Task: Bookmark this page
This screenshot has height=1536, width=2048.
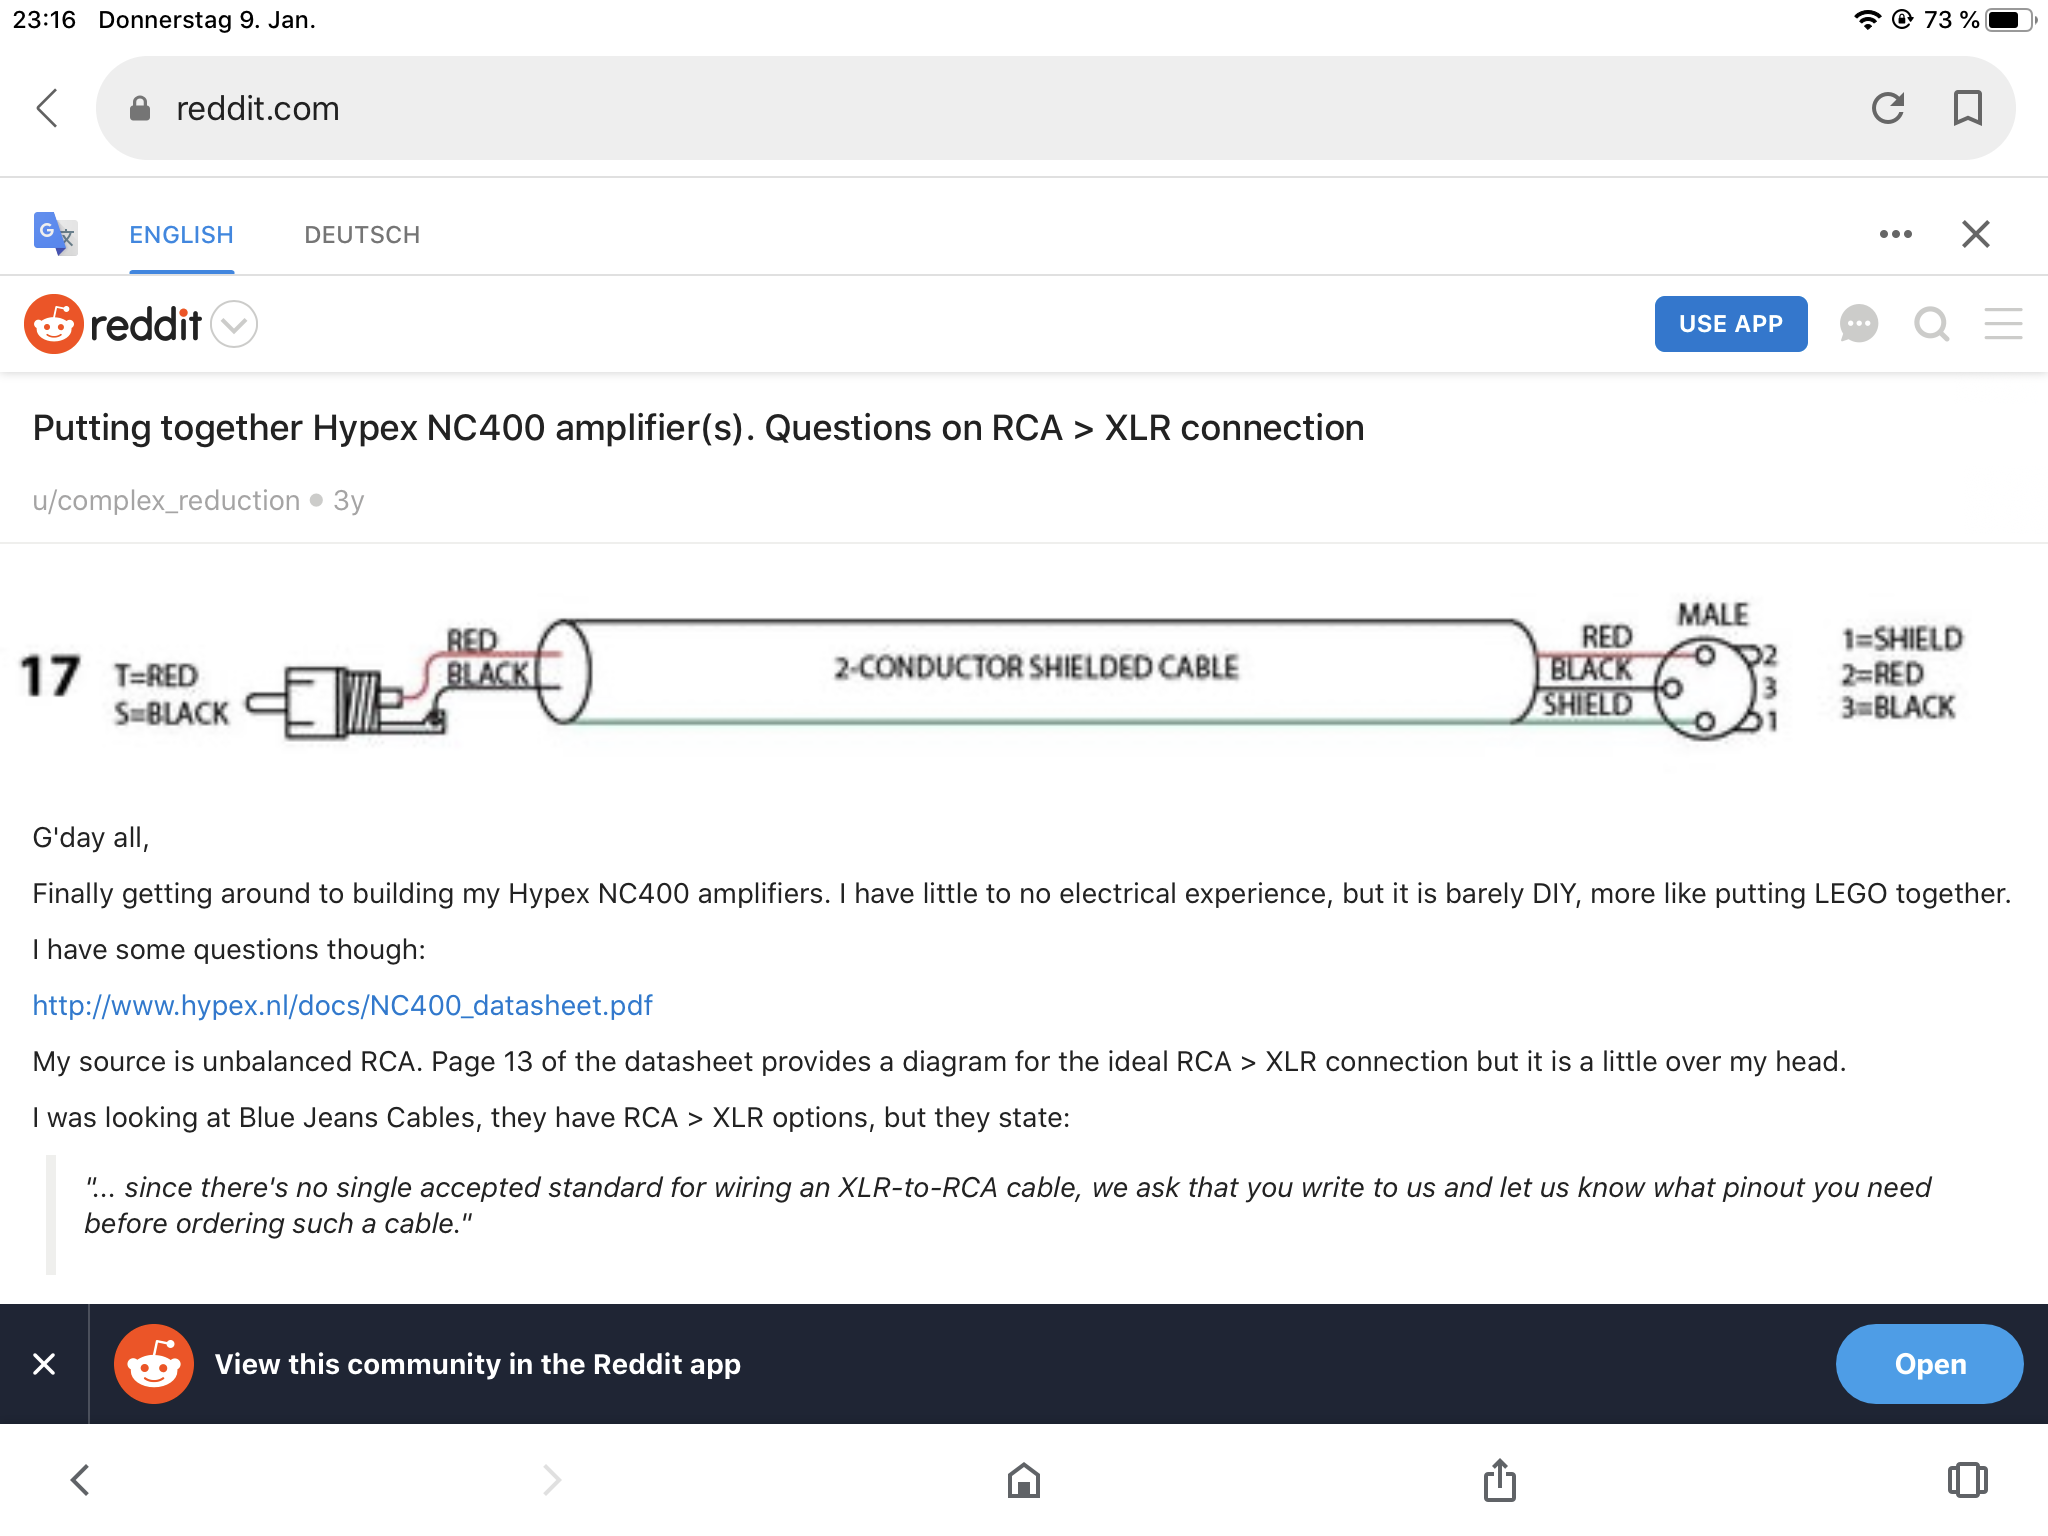Action: click(x=1967, y=108)
